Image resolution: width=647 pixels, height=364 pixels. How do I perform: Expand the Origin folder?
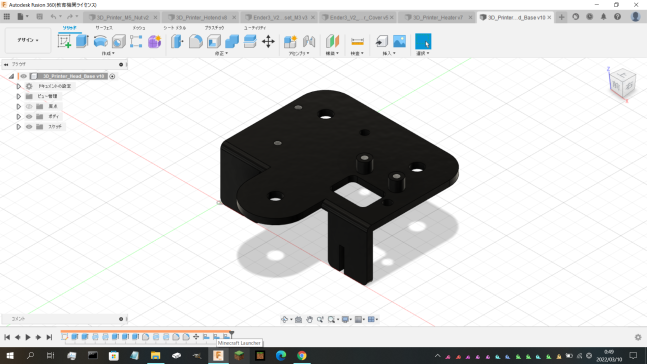19,106
